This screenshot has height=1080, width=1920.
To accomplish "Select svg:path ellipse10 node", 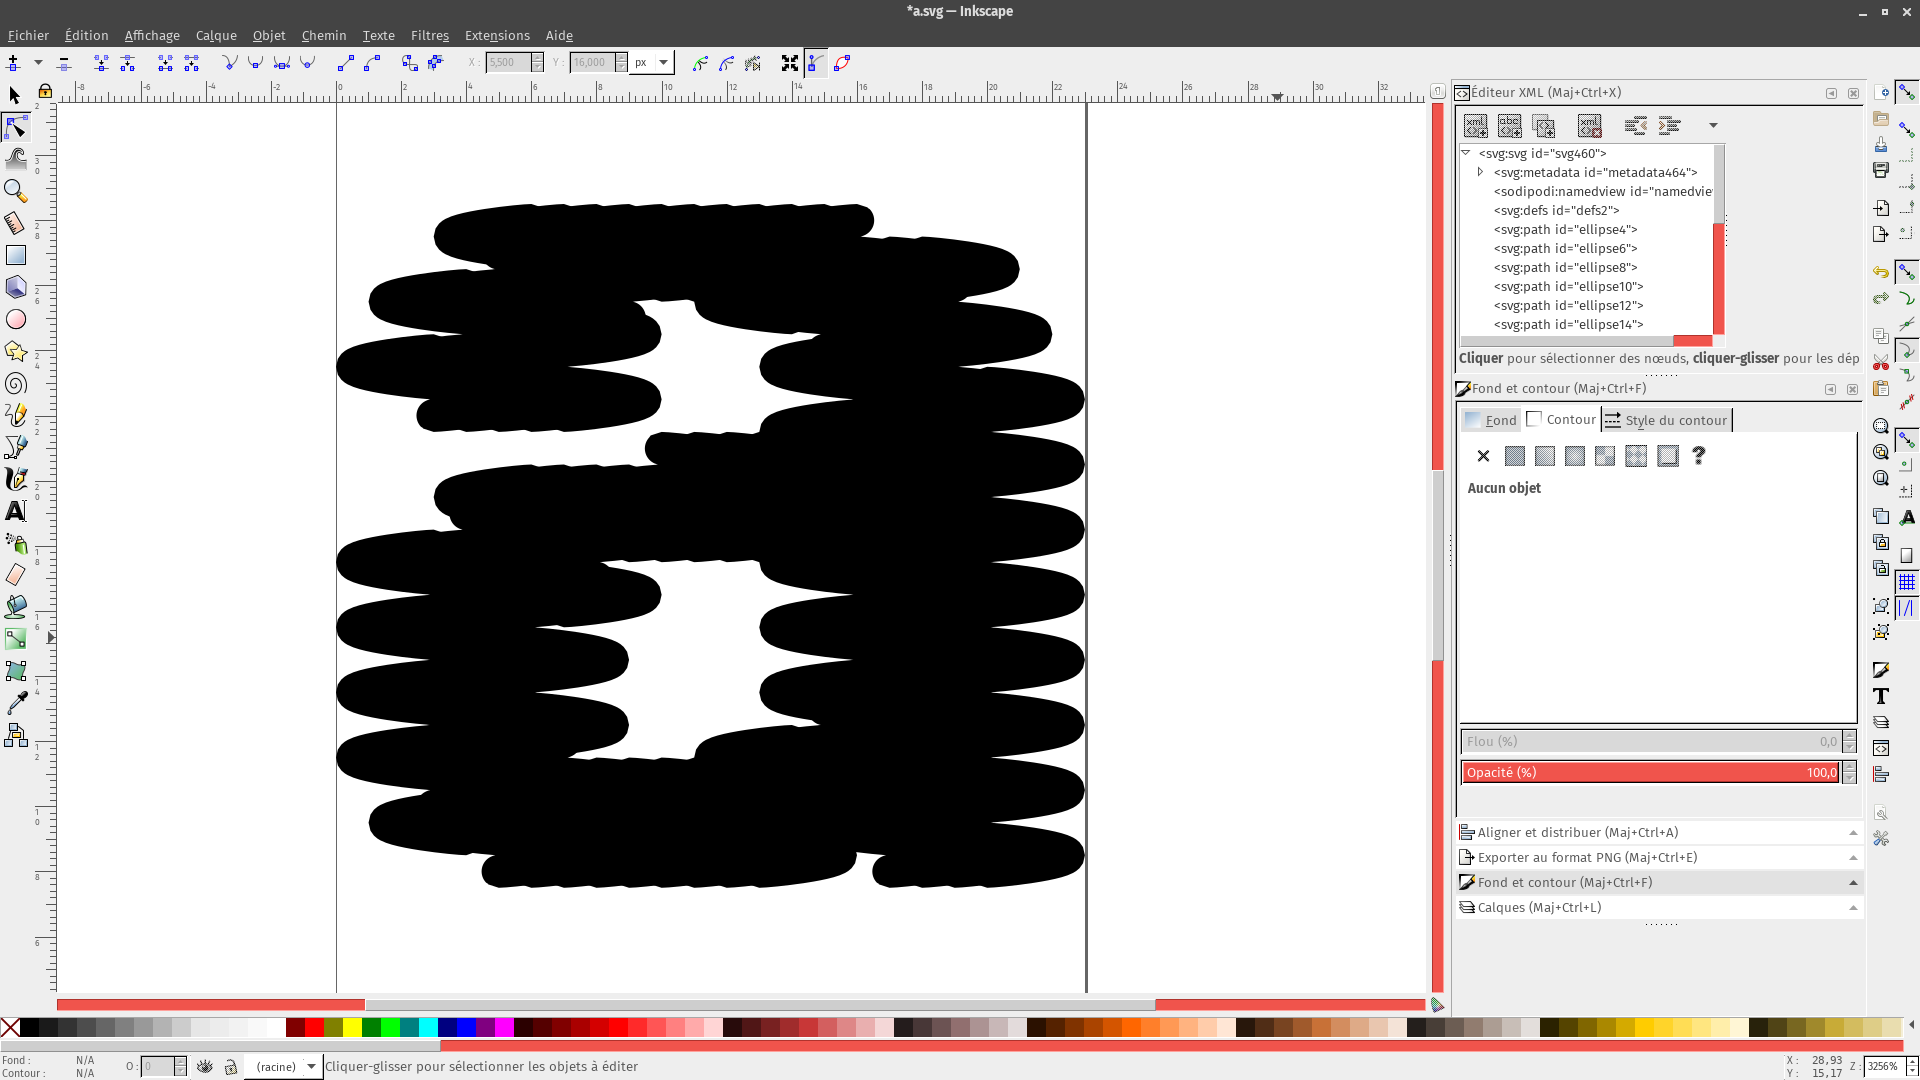I will tap(1568, 286).
